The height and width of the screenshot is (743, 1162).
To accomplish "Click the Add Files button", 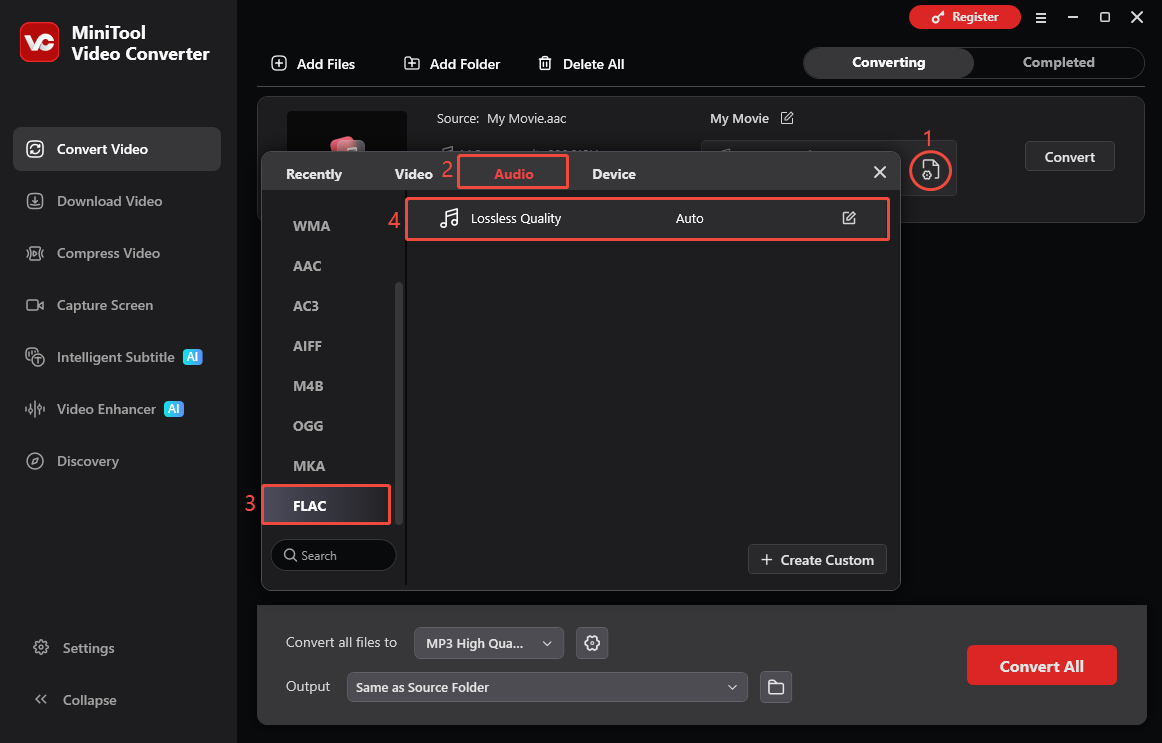I will tap(313, 64).
